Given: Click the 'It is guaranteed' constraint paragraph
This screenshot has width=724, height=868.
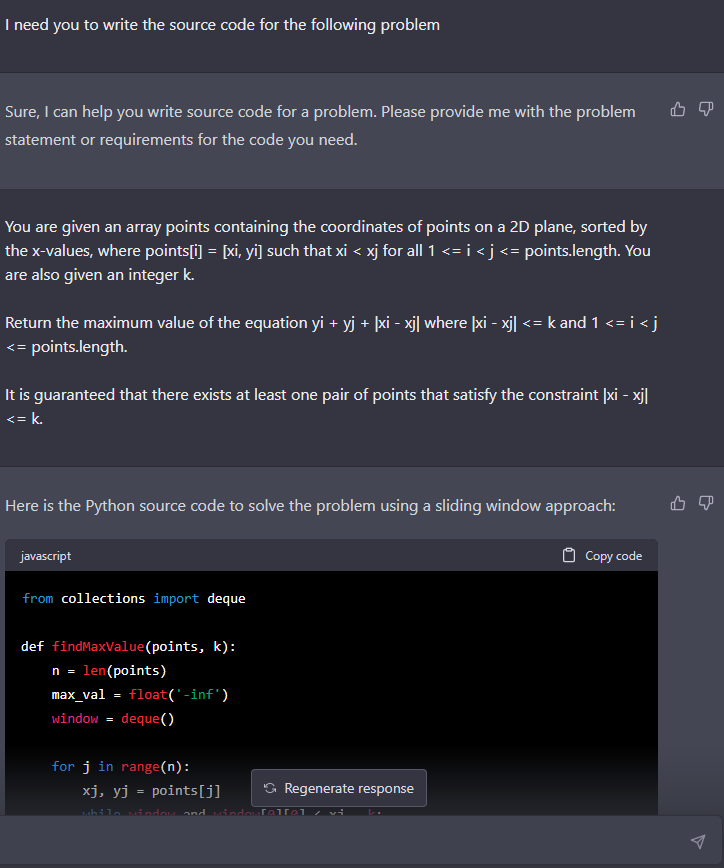Looking at the screenshot, I should [x=328, y=406].
